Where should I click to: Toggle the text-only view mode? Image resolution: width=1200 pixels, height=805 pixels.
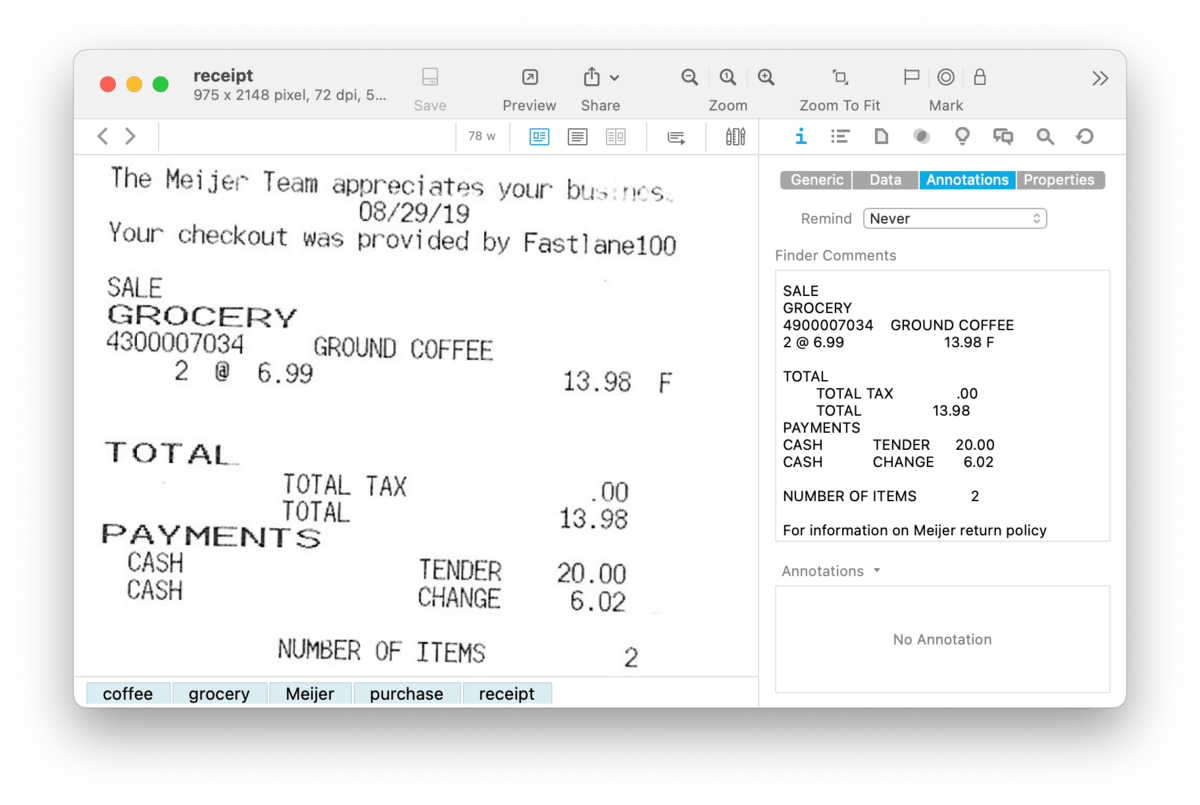tap(577, 137)
